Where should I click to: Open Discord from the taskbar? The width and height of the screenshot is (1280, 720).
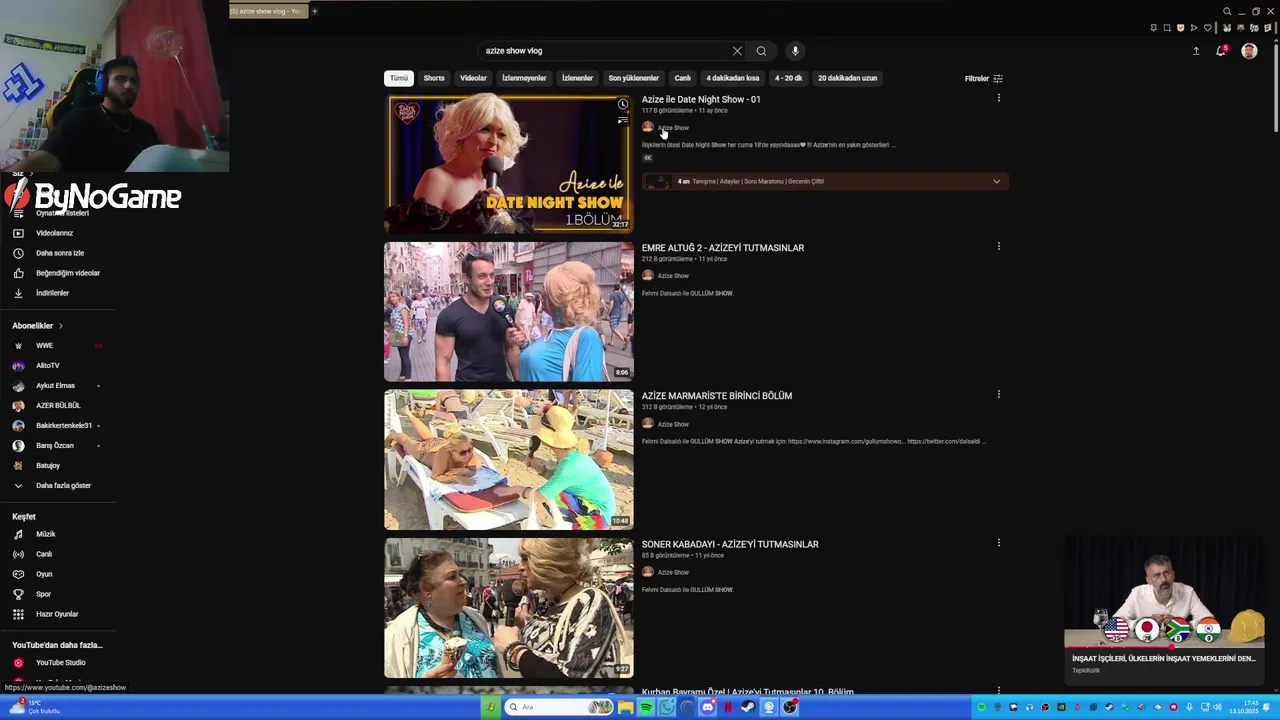coord(707,708)
